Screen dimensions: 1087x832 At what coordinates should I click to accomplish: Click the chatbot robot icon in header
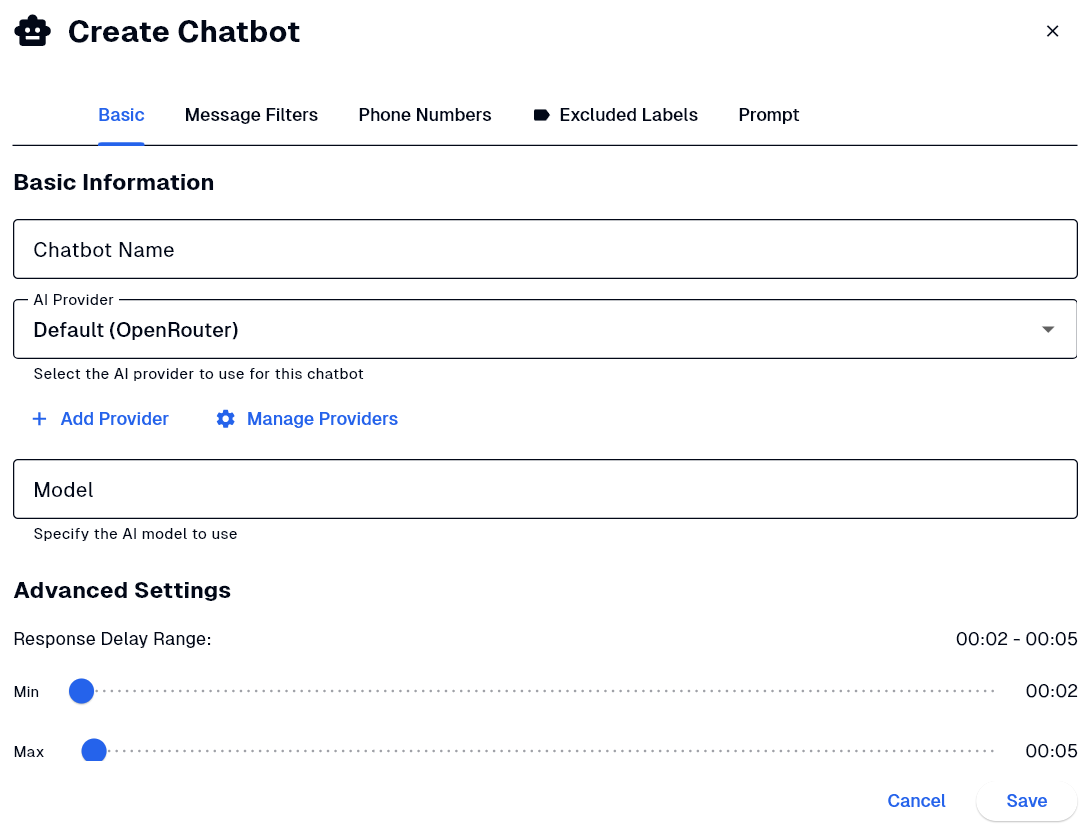pyautogui.click(x=33, y=31)
